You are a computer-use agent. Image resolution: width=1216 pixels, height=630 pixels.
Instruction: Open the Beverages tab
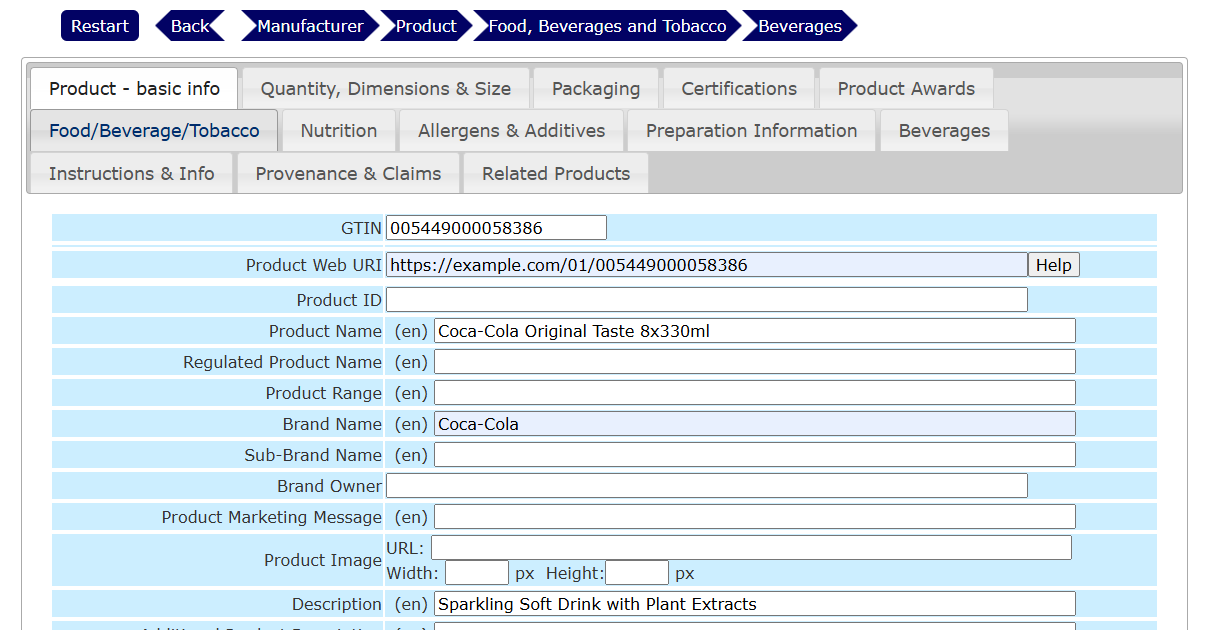944,131
